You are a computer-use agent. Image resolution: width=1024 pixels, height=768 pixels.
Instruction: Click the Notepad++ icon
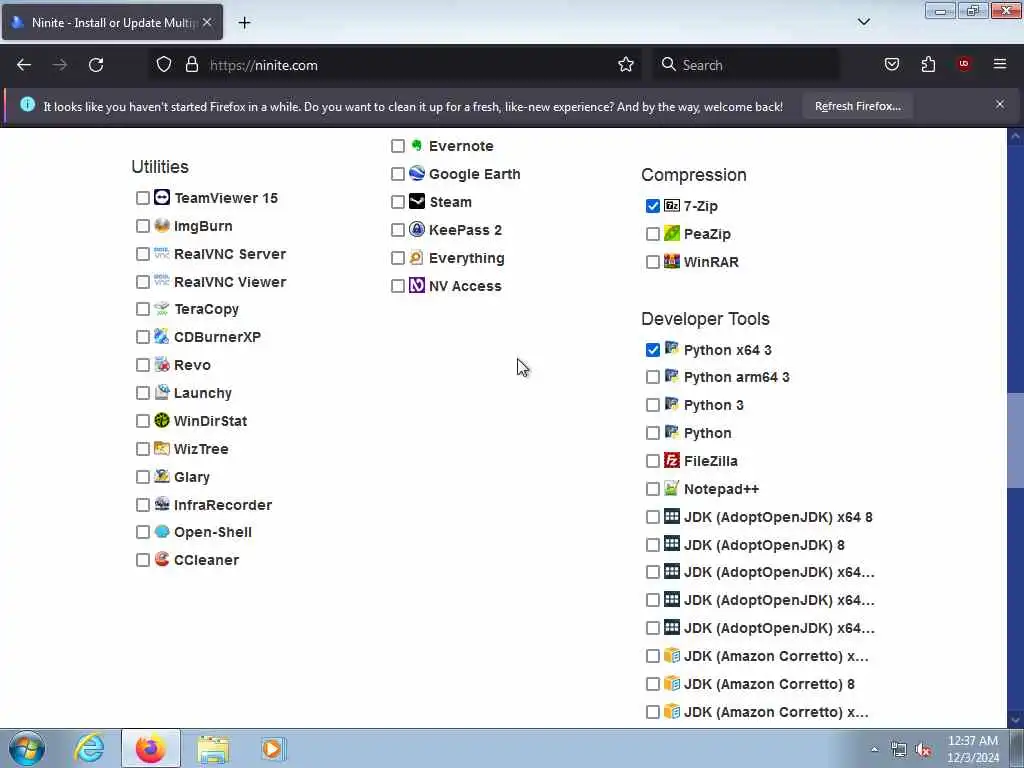click(671, 488)
